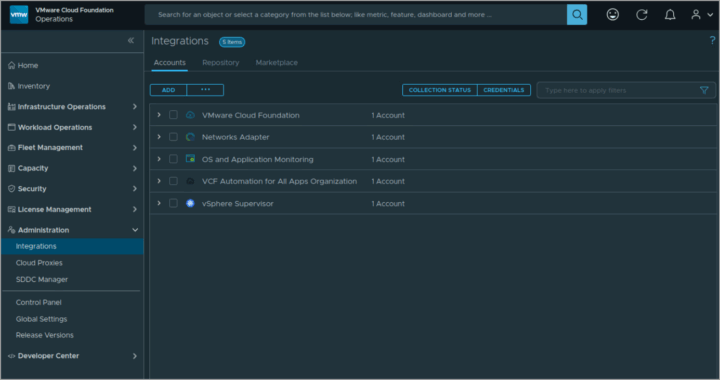Open the notifications bell
720x380 pixels.
click(x=670, y=15)
